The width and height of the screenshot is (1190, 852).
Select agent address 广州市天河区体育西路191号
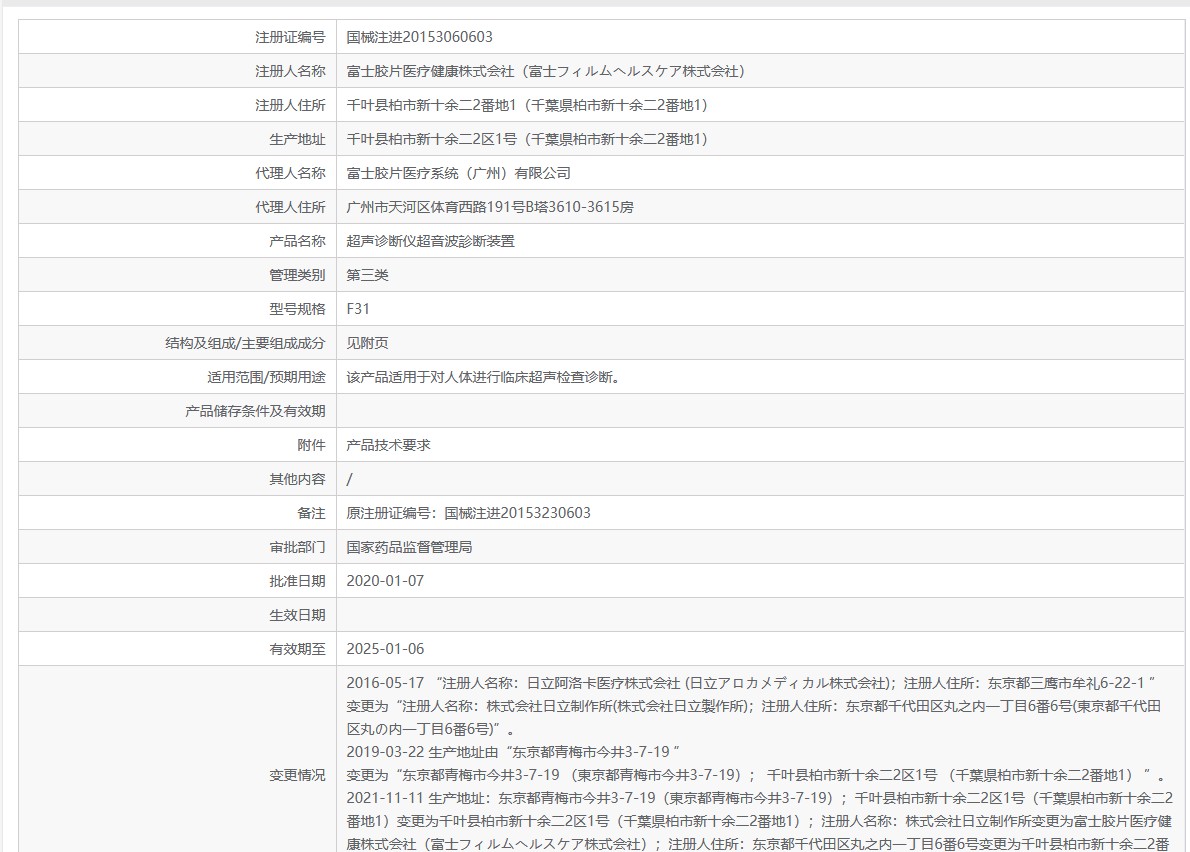coord(436,207)
